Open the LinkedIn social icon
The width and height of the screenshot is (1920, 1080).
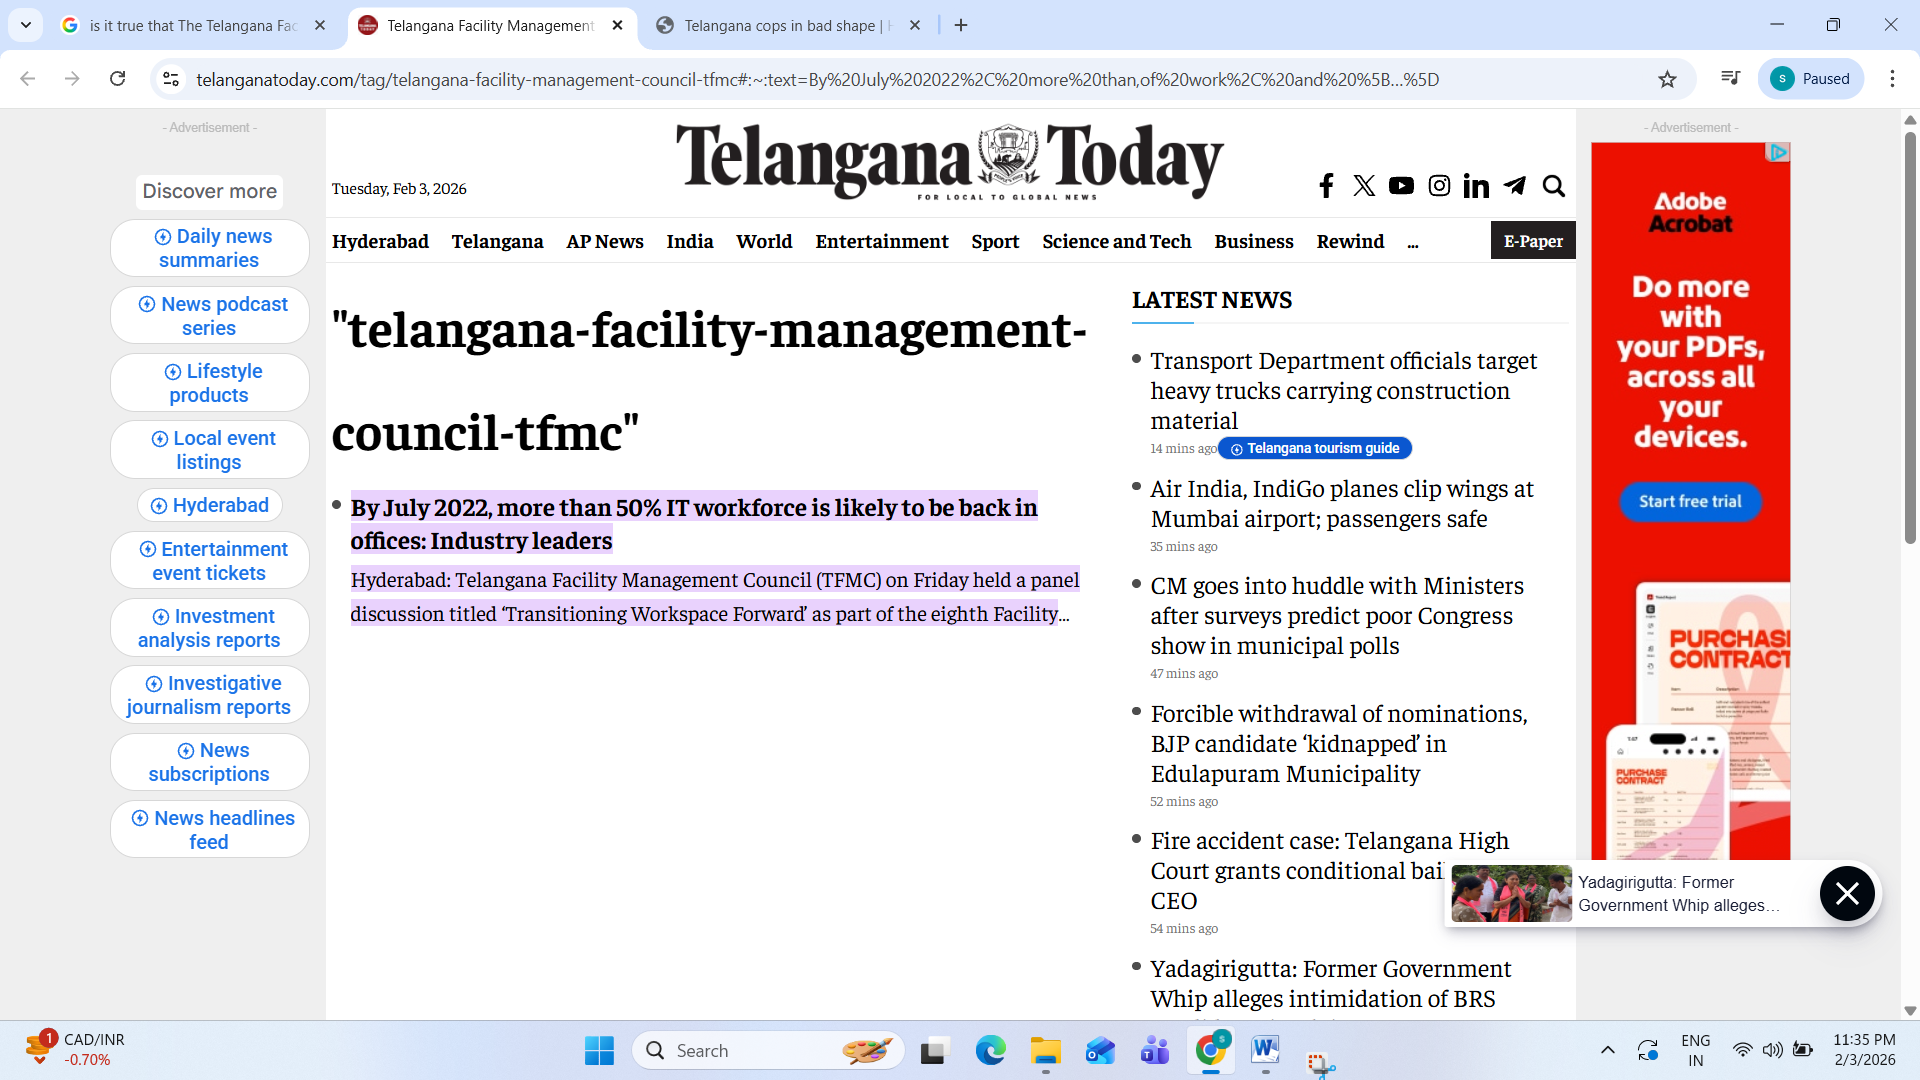[x=1476, y=186]
